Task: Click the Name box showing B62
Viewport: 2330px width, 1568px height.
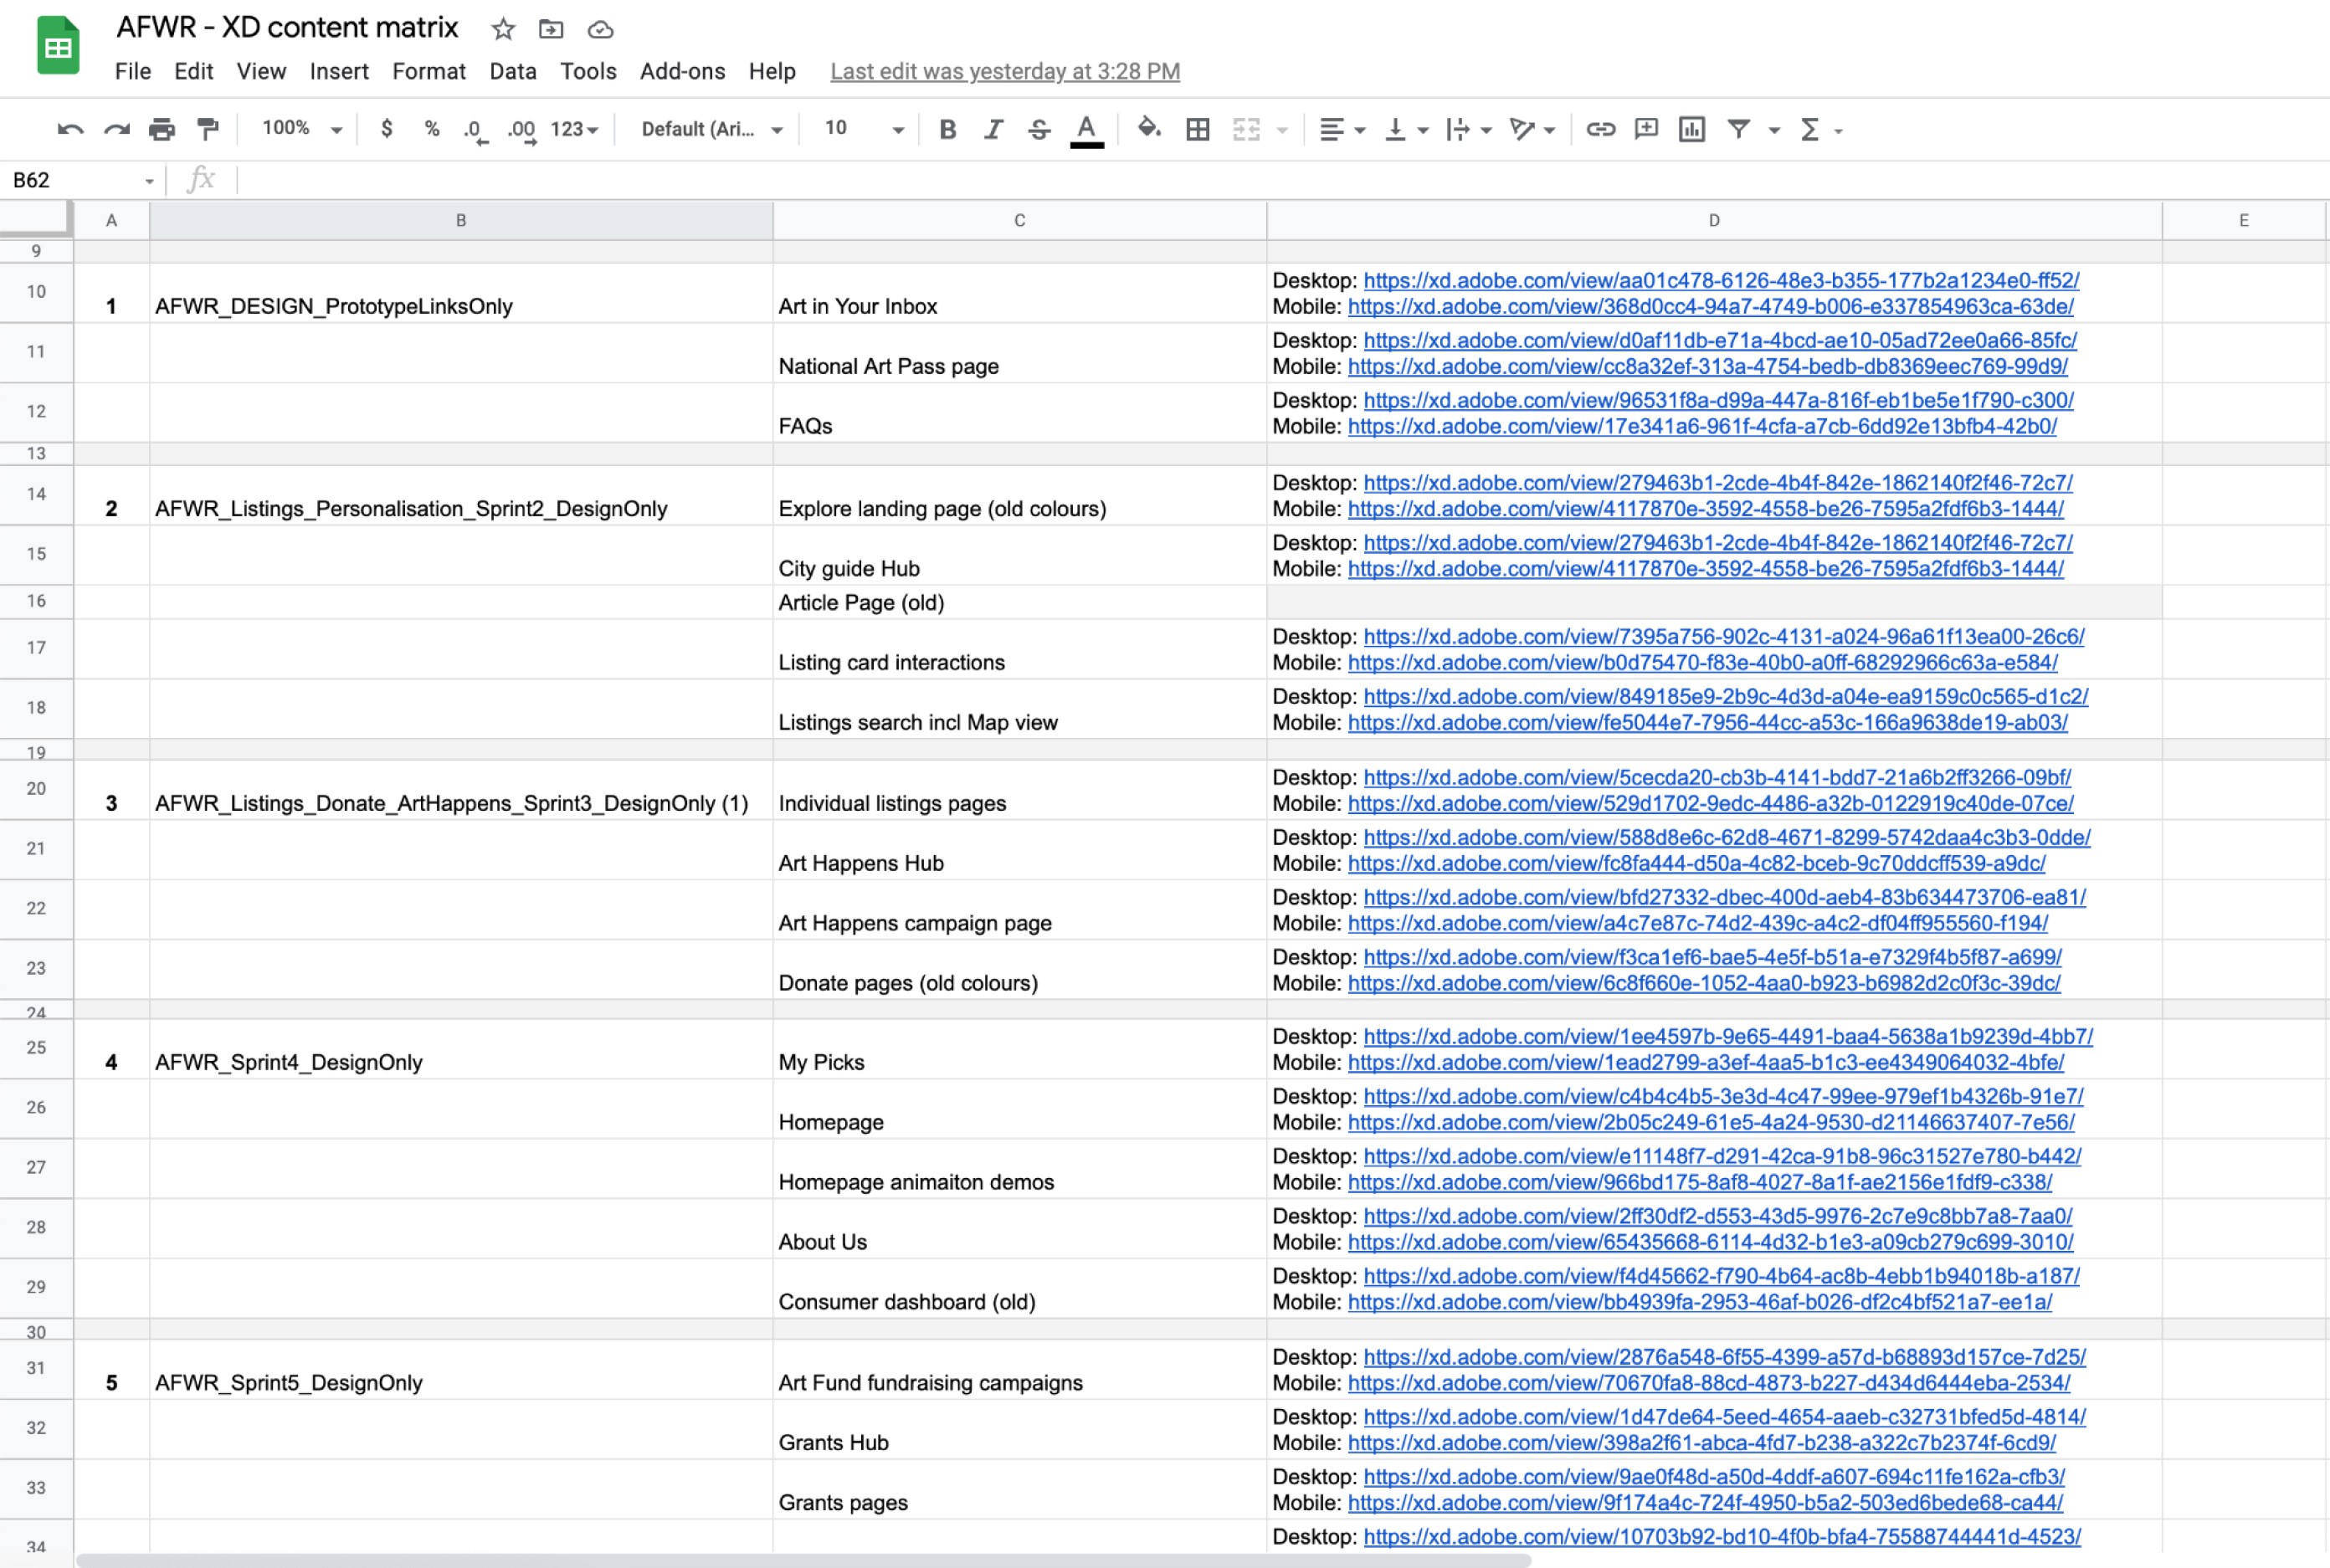Action: [82, 180]
